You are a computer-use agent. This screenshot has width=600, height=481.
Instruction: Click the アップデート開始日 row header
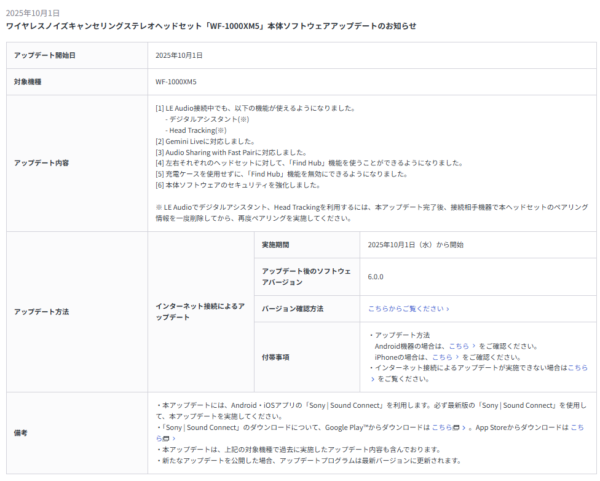(x=44, y=55)
